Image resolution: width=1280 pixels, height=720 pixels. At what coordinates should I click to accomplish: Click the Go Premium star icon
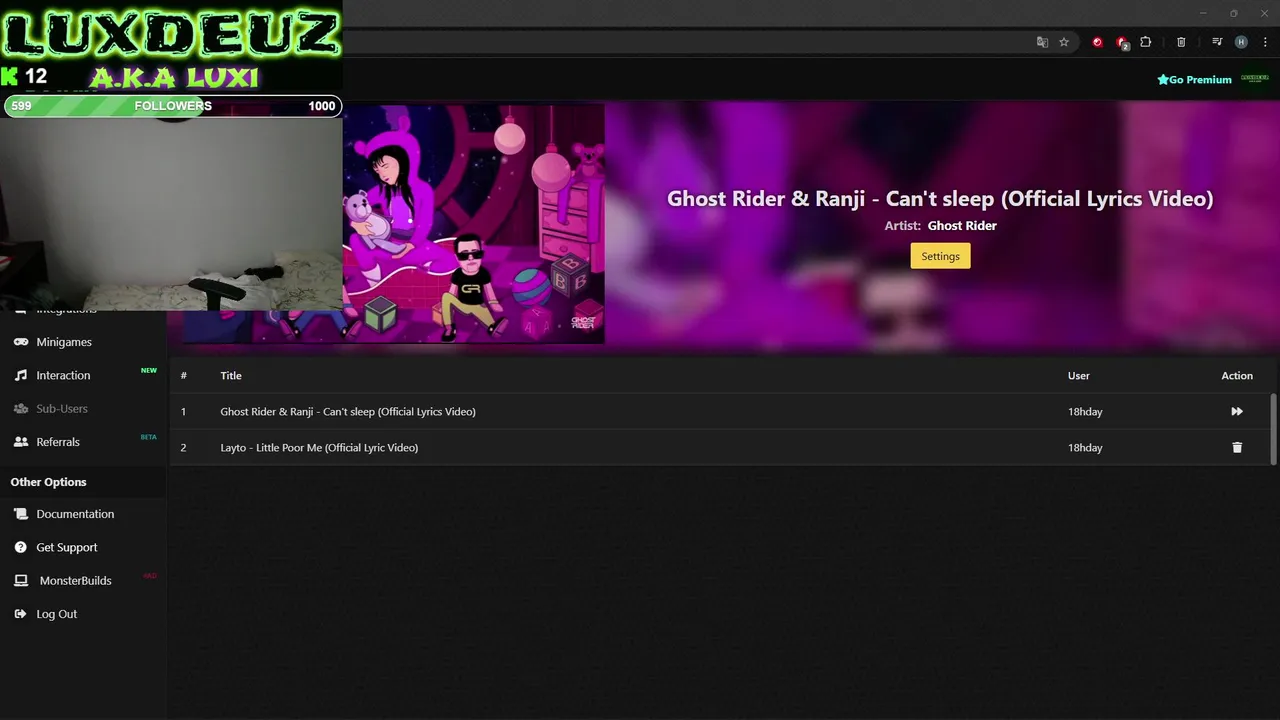pos(1163,79)
